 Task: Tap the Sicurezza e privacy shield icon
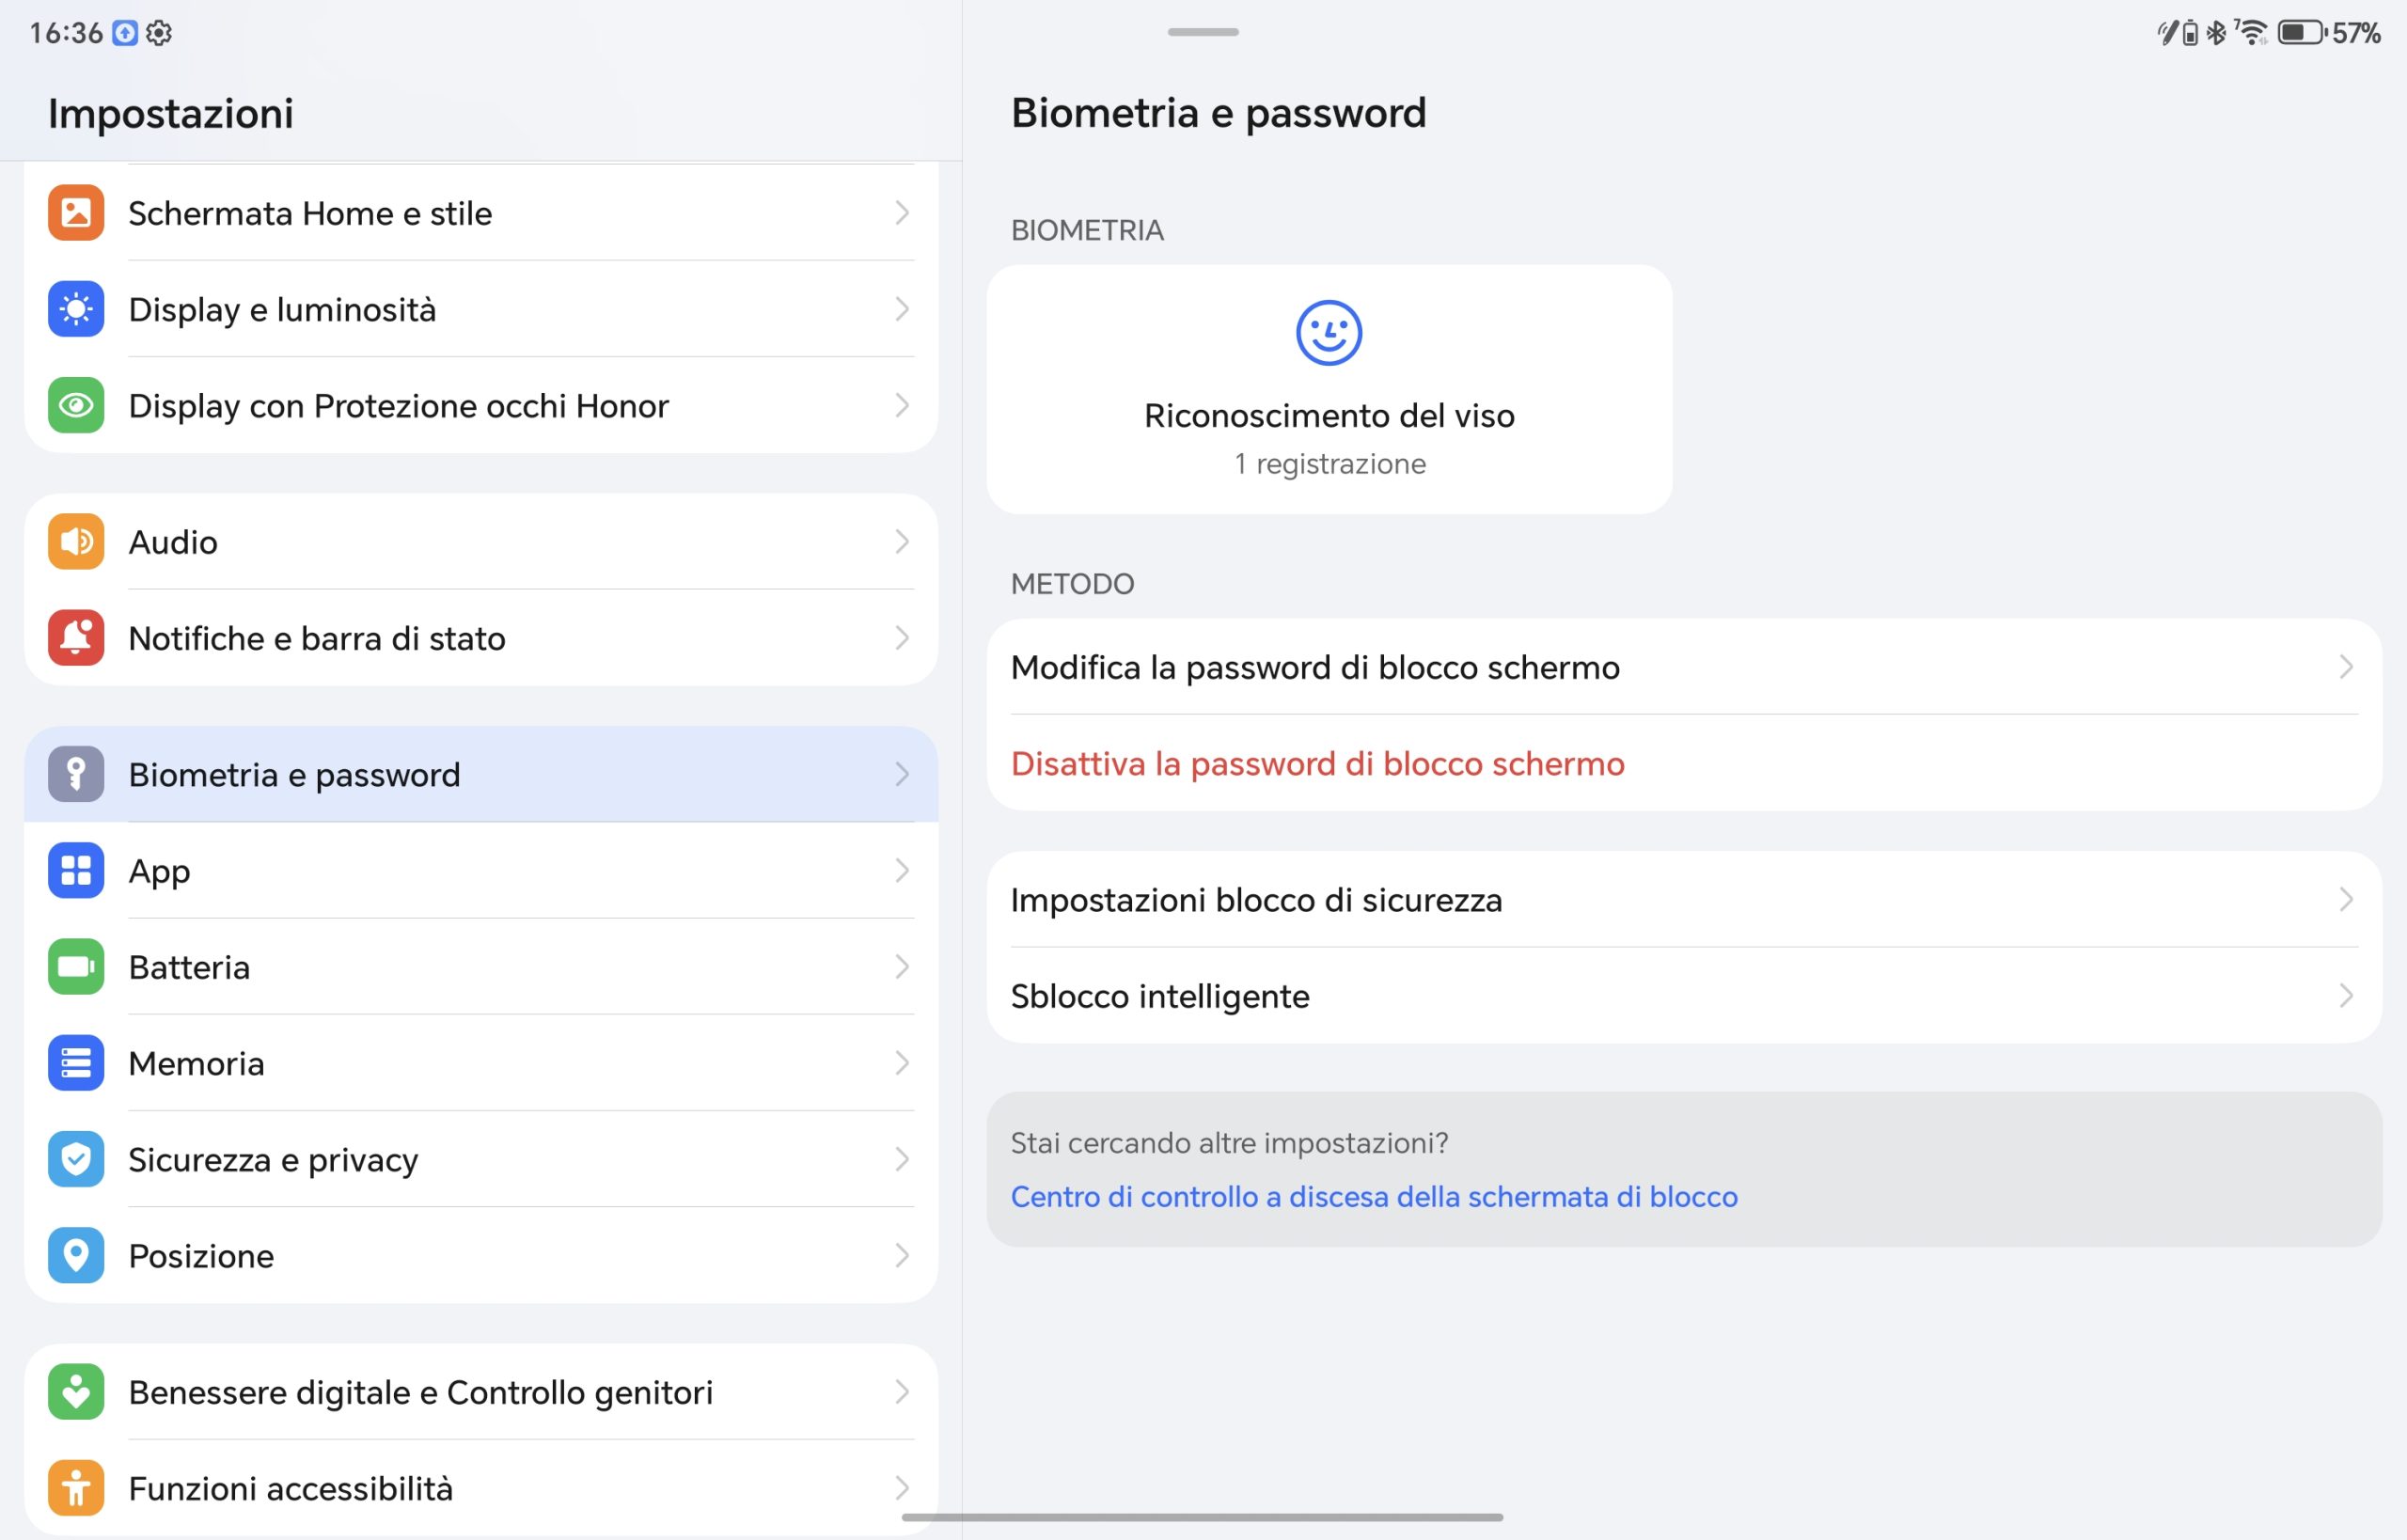click(x=76, y=1159)
